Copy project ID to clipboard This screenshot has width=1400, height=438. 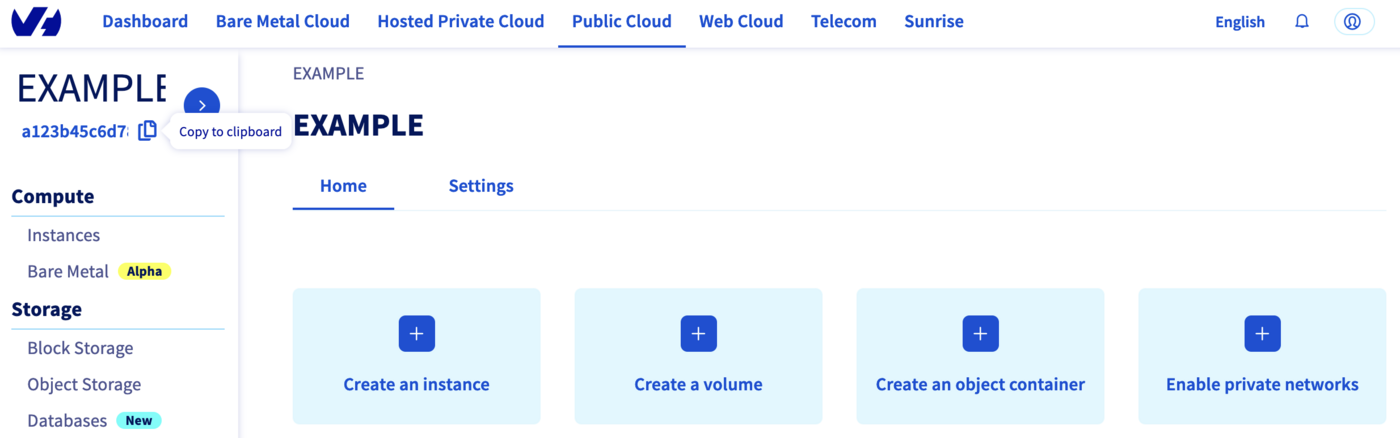[x=147, y=131]
